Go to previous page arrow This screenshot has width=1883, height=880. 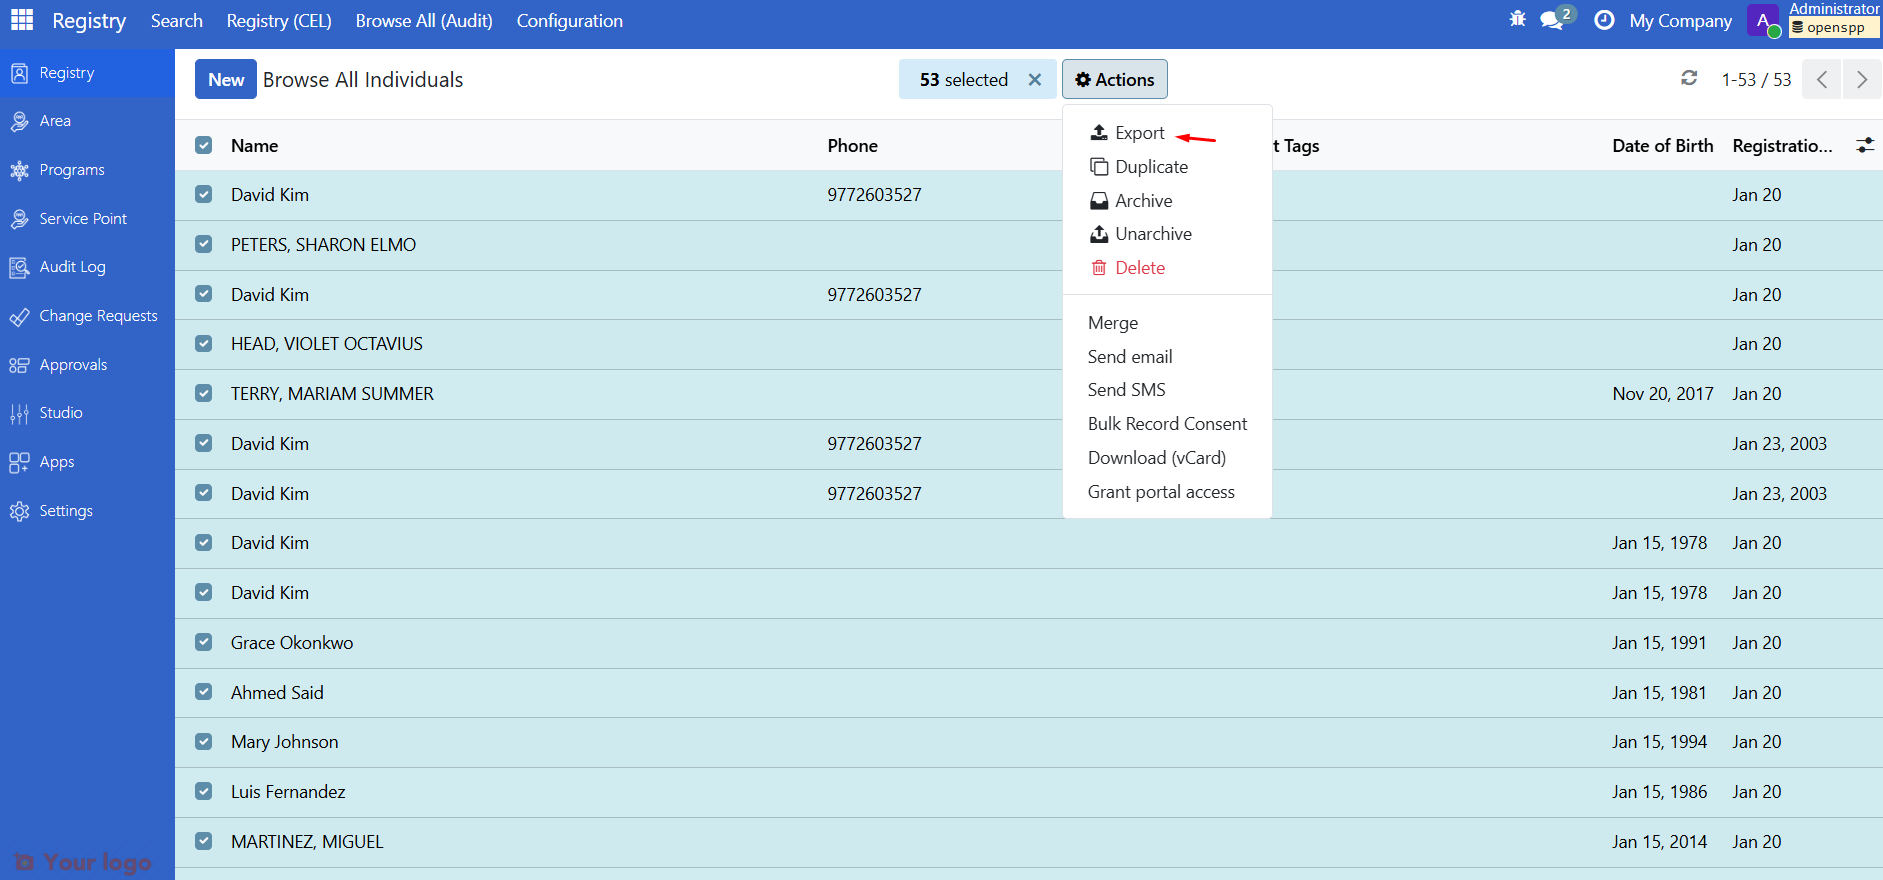tap(1822, 79)
